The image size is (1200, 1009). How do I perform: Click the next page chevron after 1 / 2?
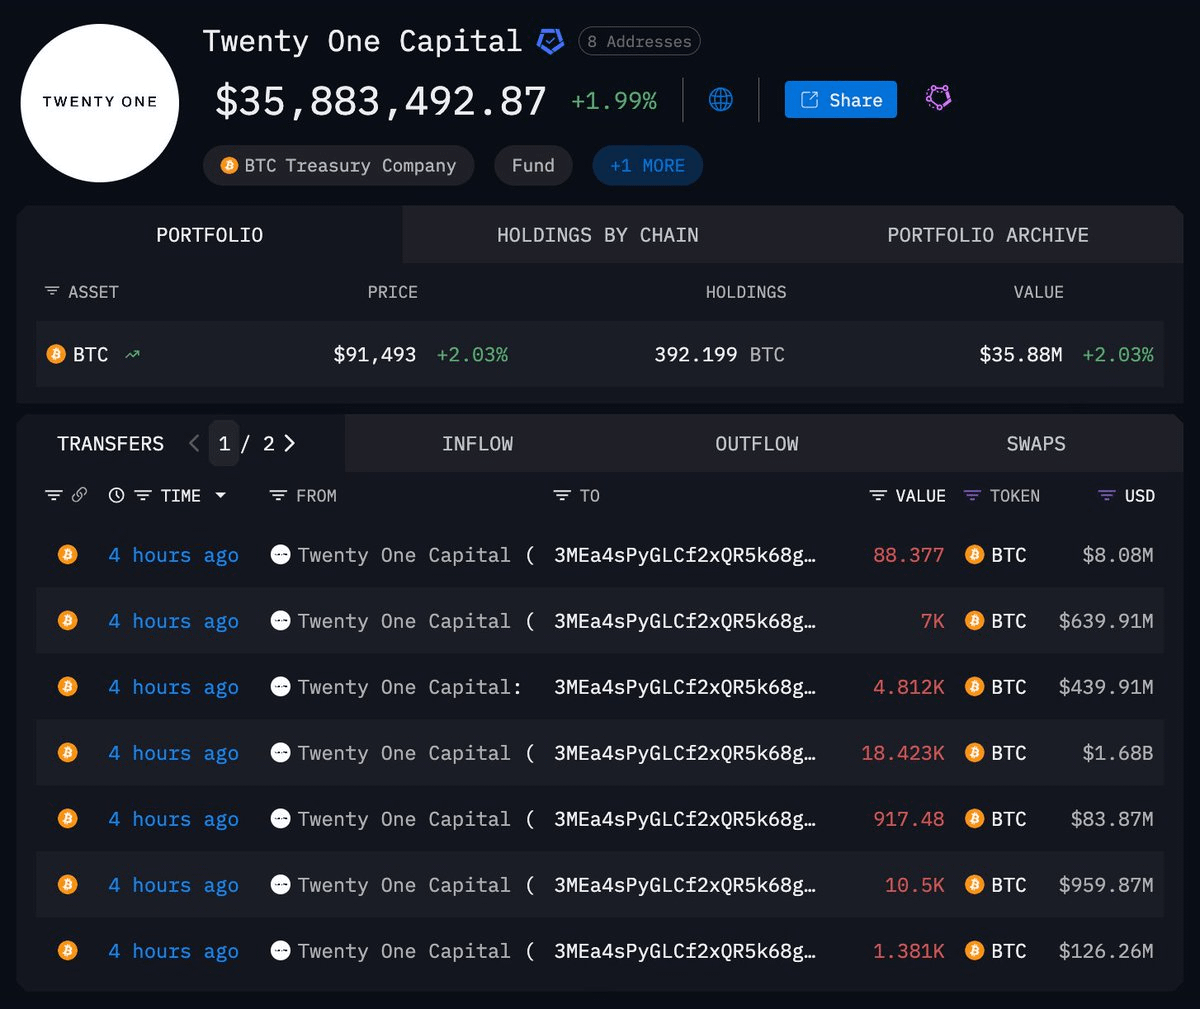[x=289, y=443]
